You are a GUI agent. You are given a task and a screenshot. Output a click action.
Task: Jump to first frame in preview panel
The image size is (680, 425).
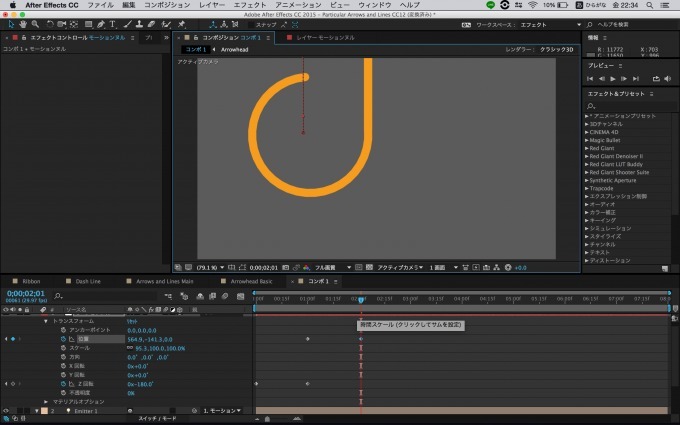tap(591, 78)
